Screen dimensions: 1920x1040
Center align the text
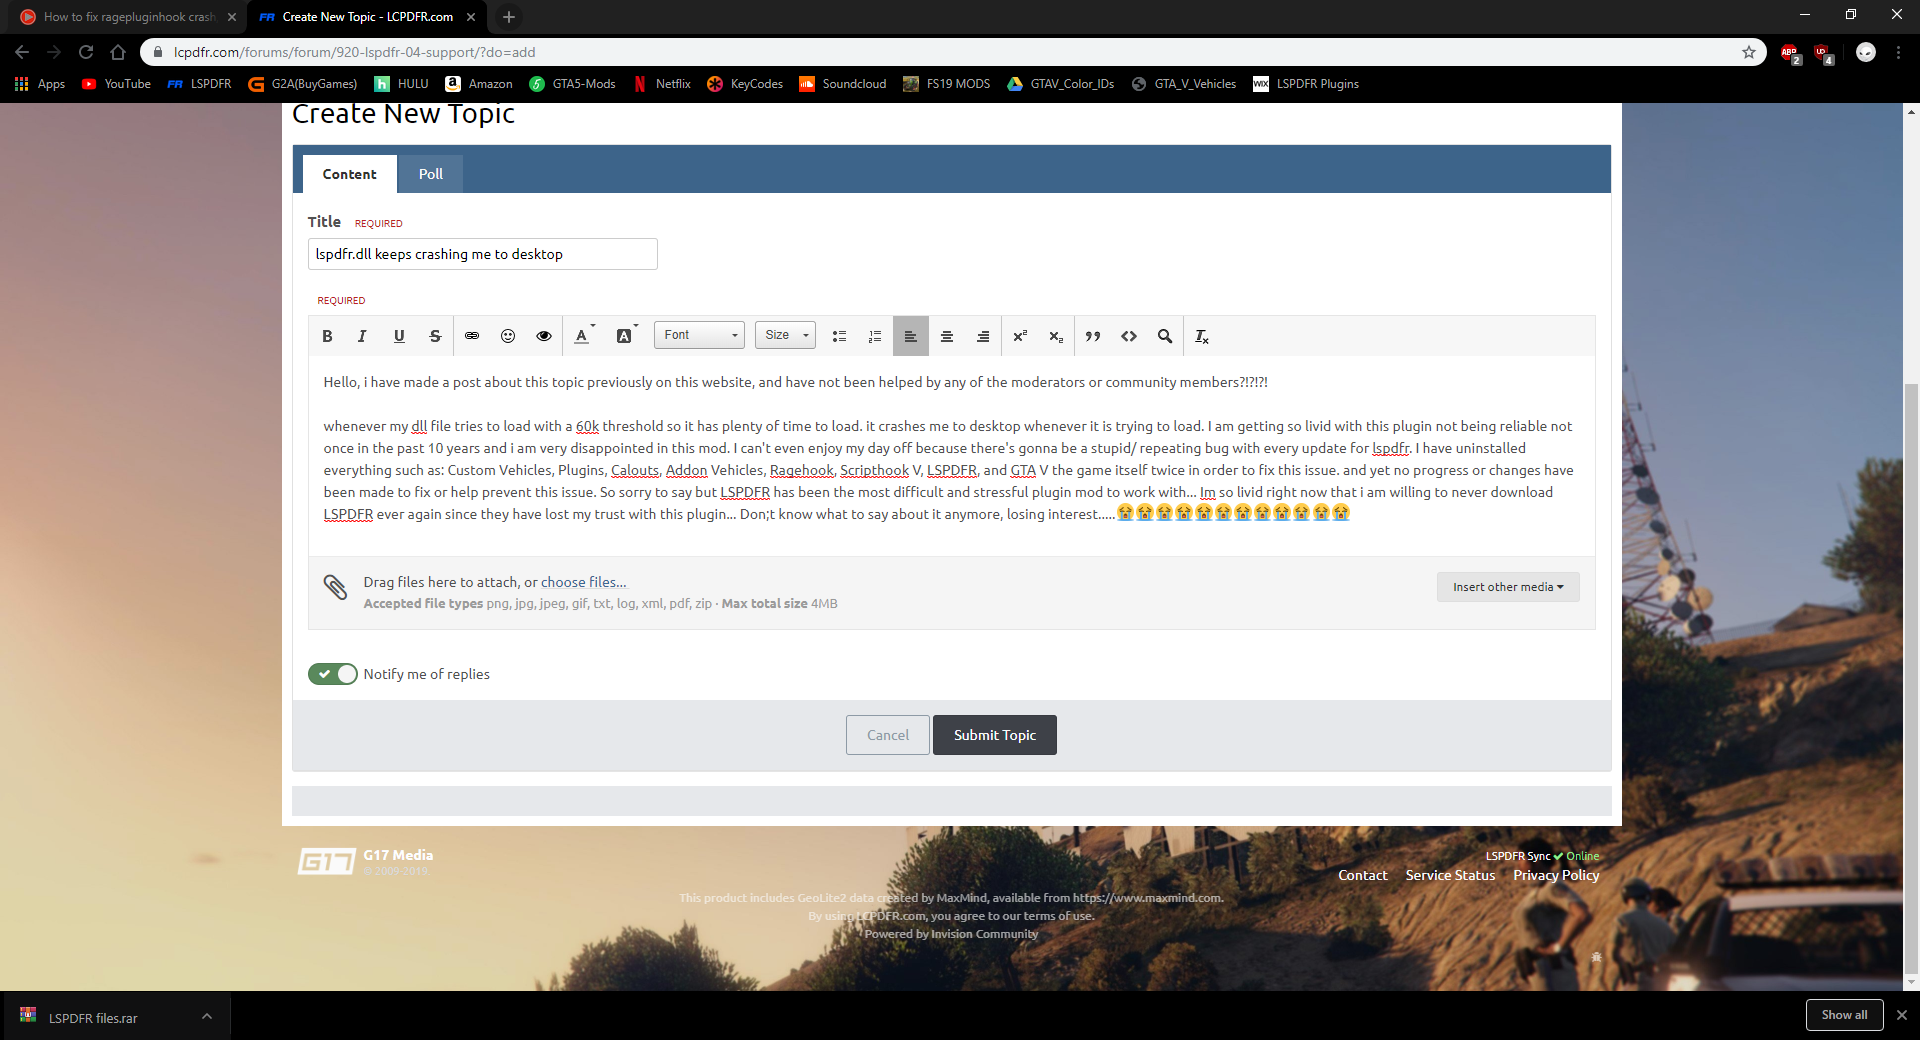947,336
